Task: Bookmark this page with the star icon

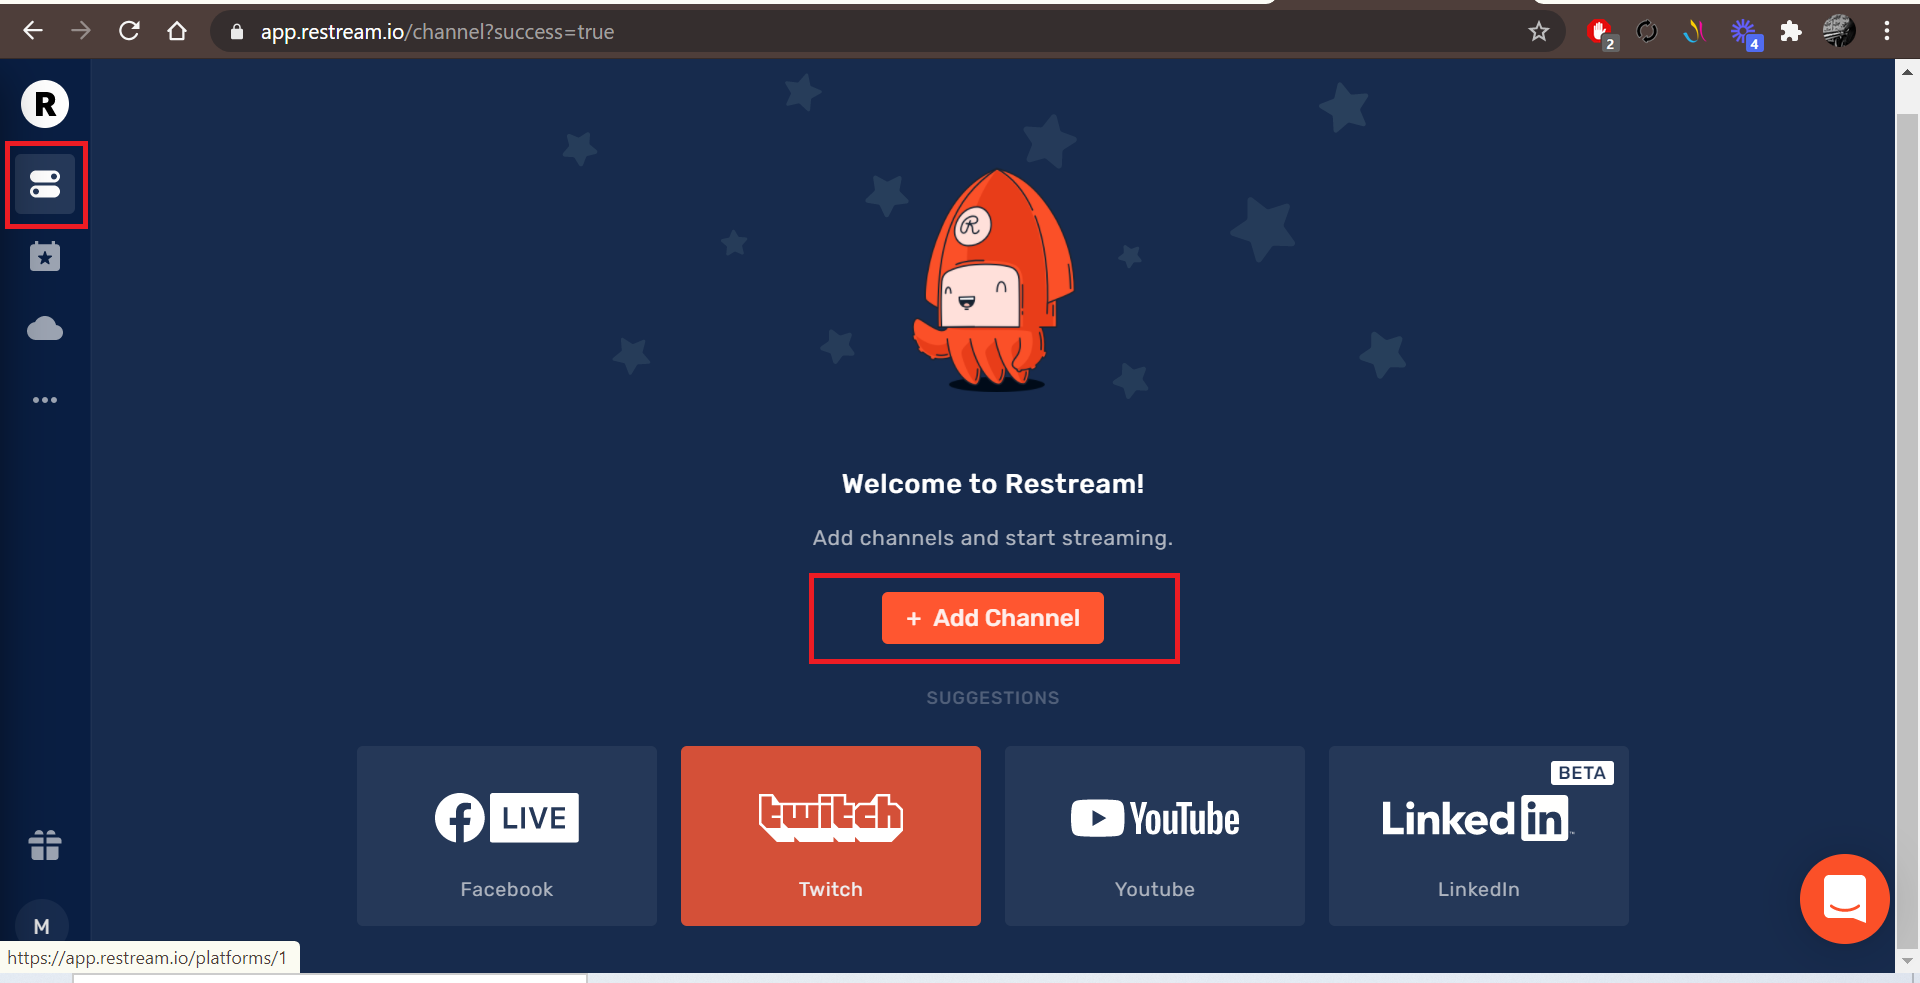Action: pyautogui.click(x=1538, y=32)
